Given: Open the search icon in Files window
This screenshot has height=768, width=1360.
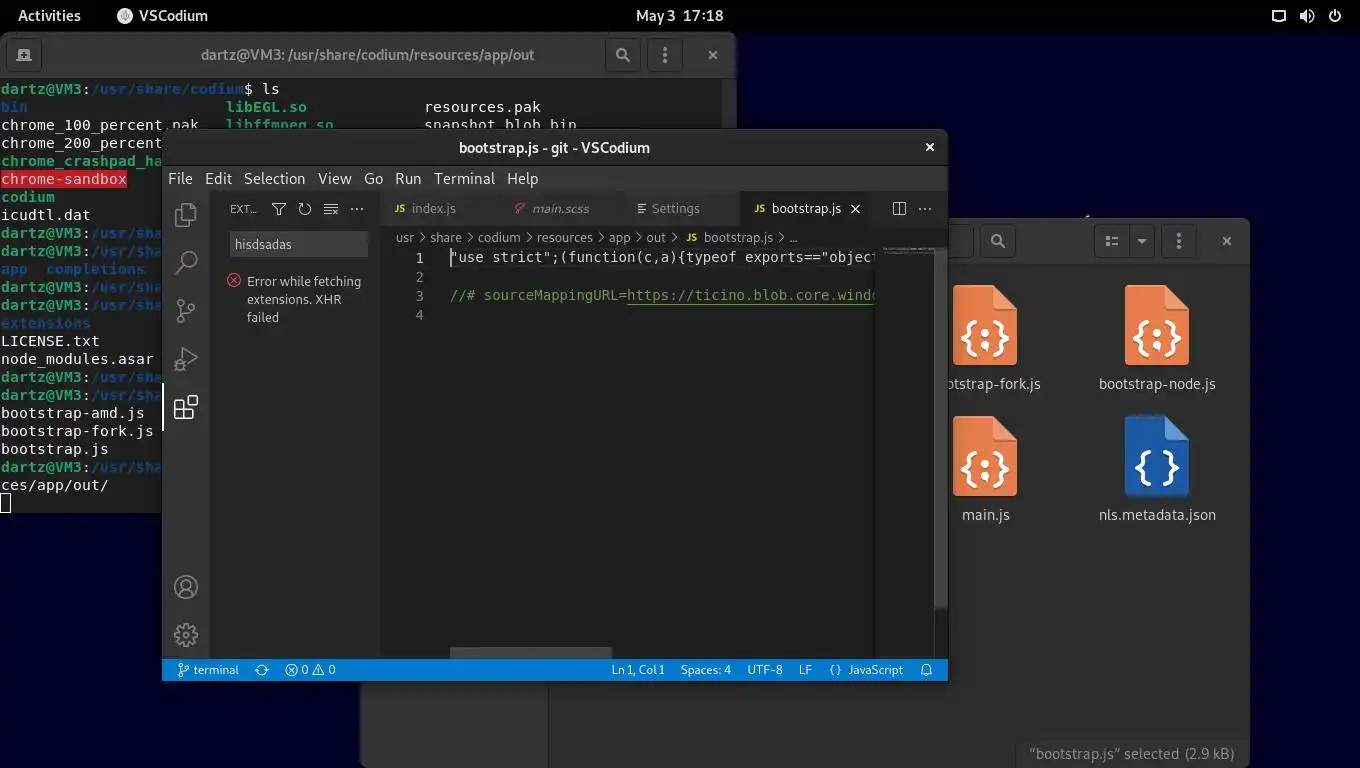Looking at the screenshot, I should point(998,241).
